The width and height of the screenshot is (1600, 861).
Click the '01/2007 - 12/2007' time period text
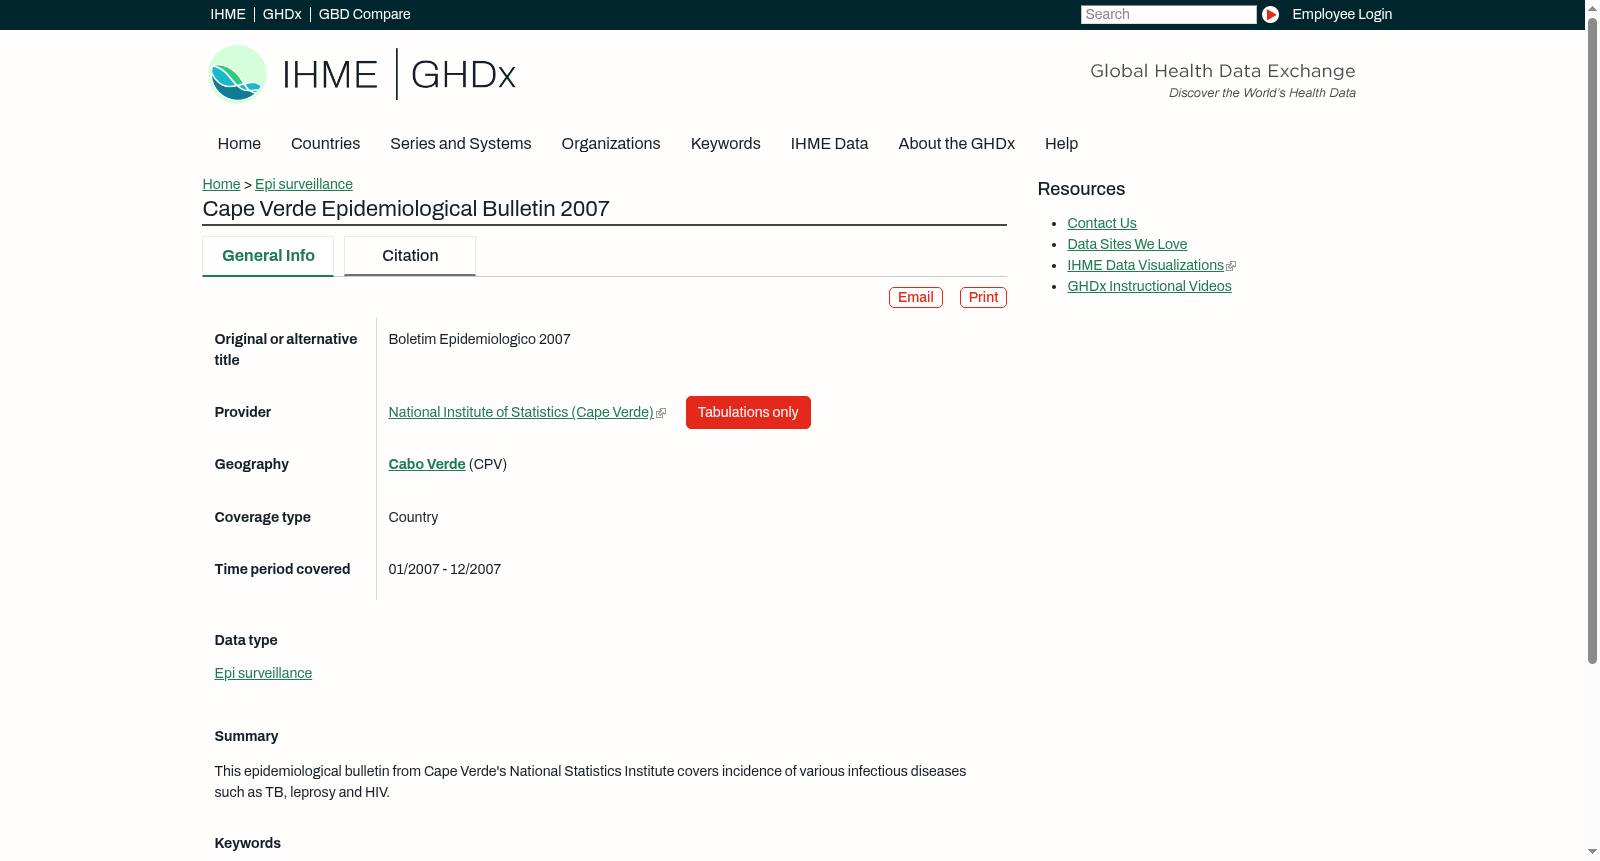click(x=445, y=570)
